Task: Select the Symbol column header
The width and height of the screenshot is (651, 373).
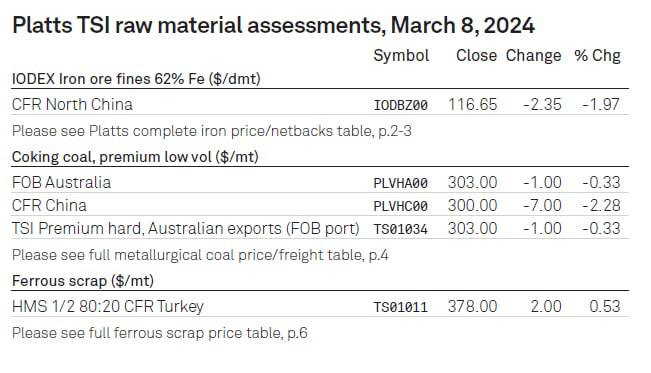Action: [x=401, y=56]
